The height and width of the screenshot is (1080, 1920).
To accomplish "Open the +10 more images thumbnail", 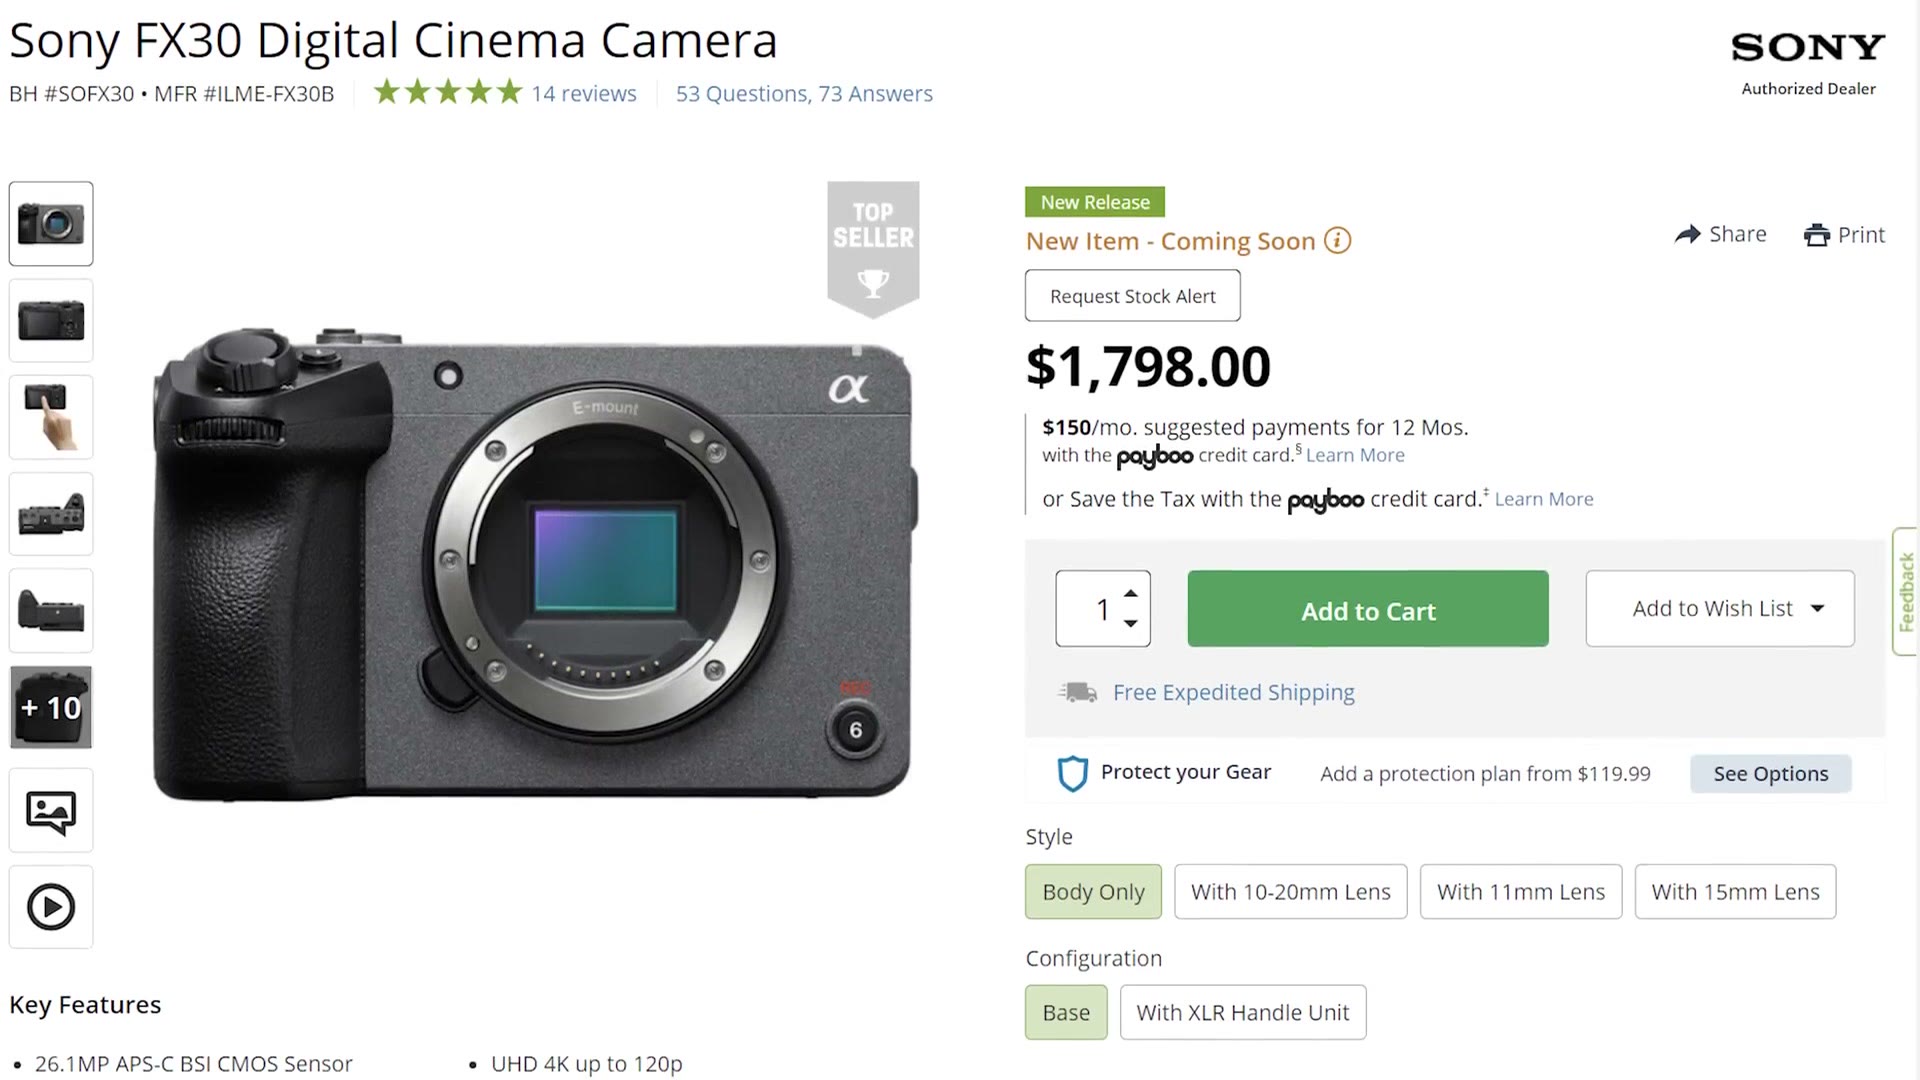I will 51,707.
